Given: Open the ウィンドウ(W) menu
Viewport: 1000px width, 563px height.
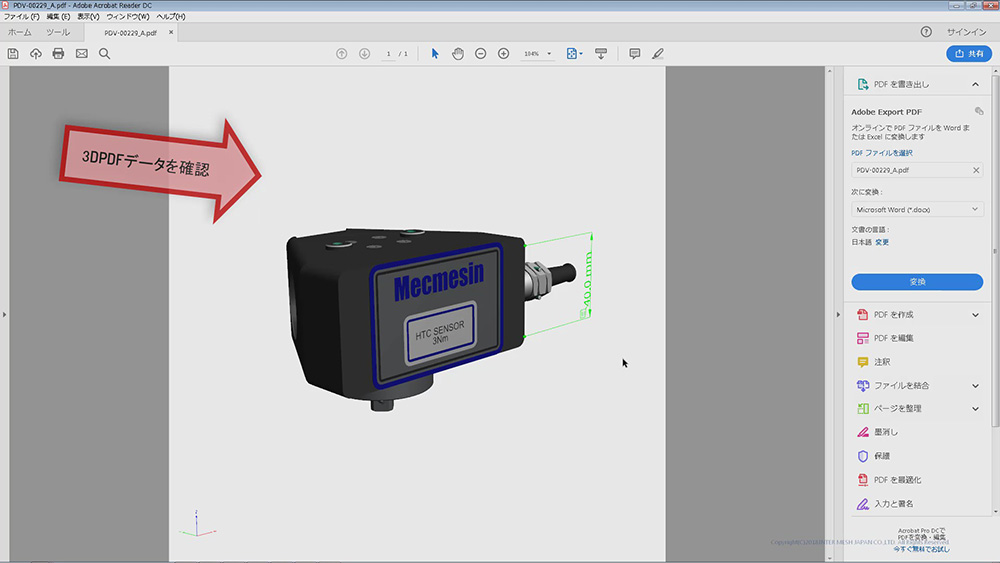Looking at the screenshot, I should 128,17.
